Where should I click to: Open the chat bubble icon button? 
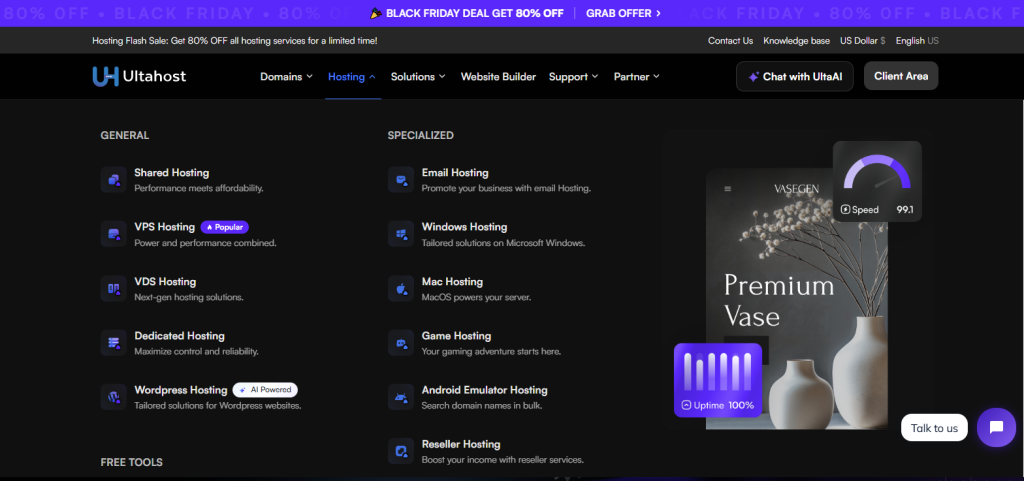click(996, 427)
